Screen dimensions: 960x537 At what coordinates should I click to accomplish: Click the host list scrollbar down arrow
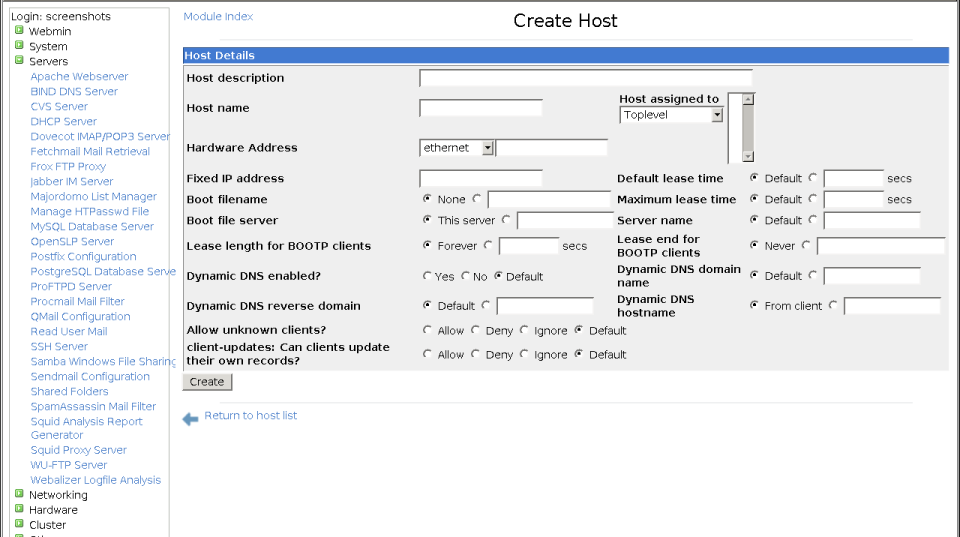748,157
